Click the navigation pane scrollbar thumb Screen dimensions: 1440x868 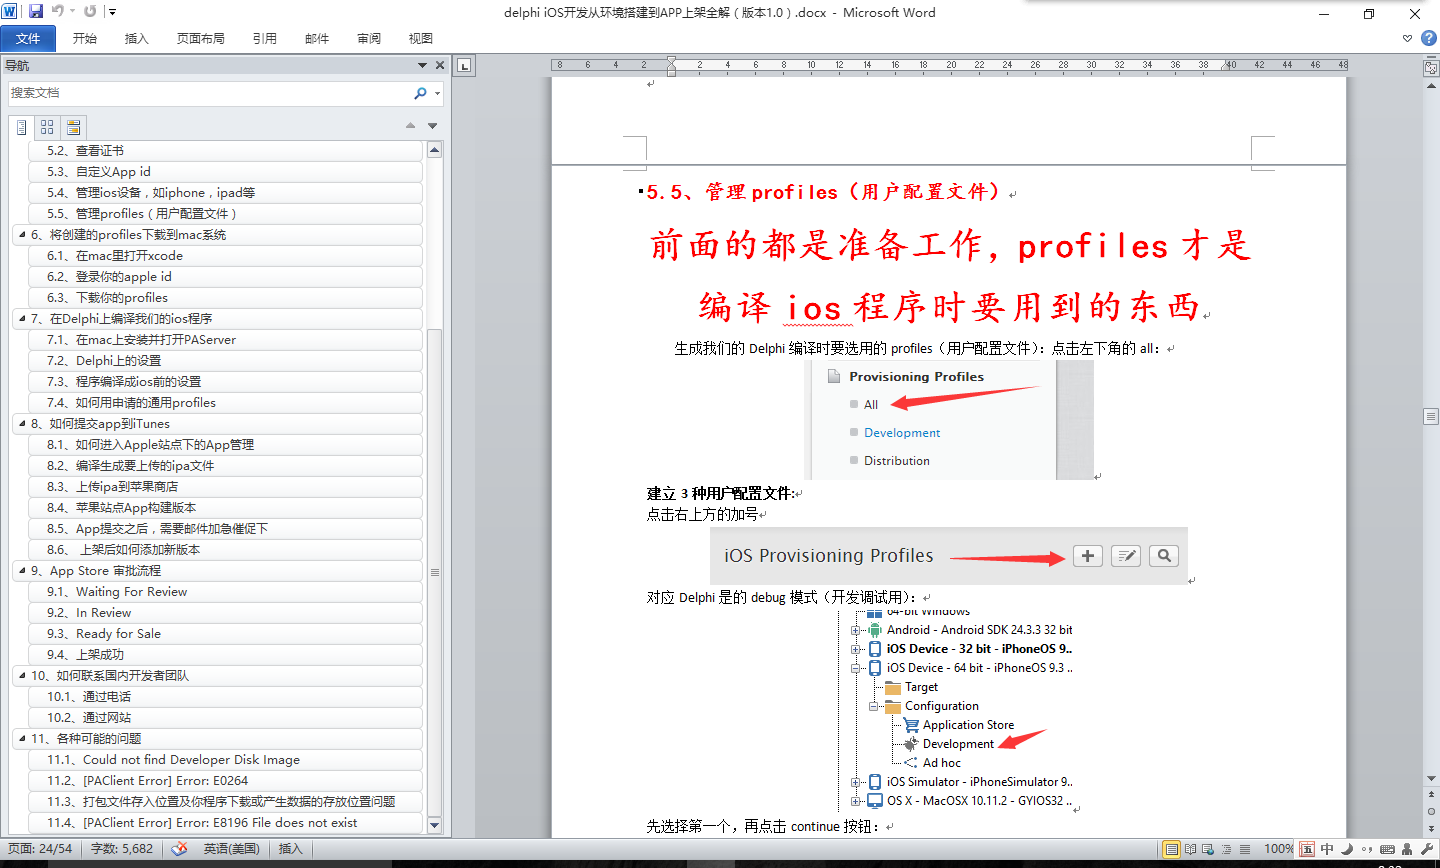pos(435,571)
